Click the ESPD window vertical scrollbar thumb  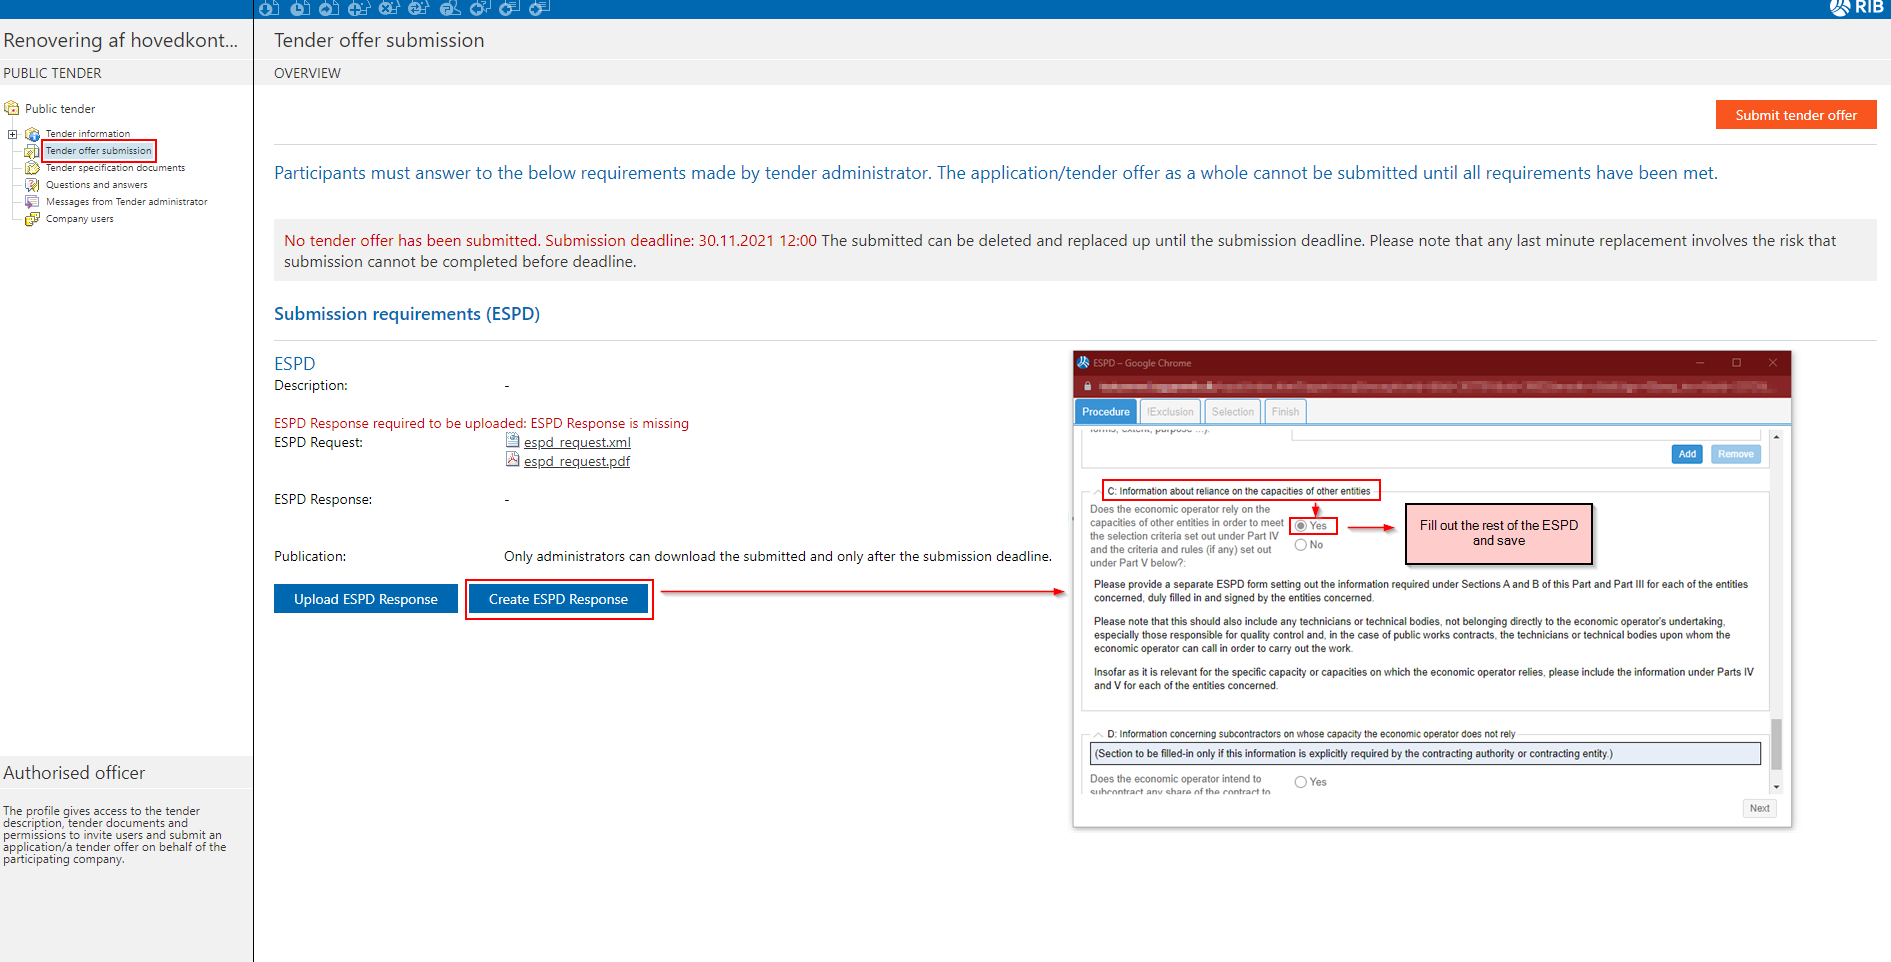1776,743
